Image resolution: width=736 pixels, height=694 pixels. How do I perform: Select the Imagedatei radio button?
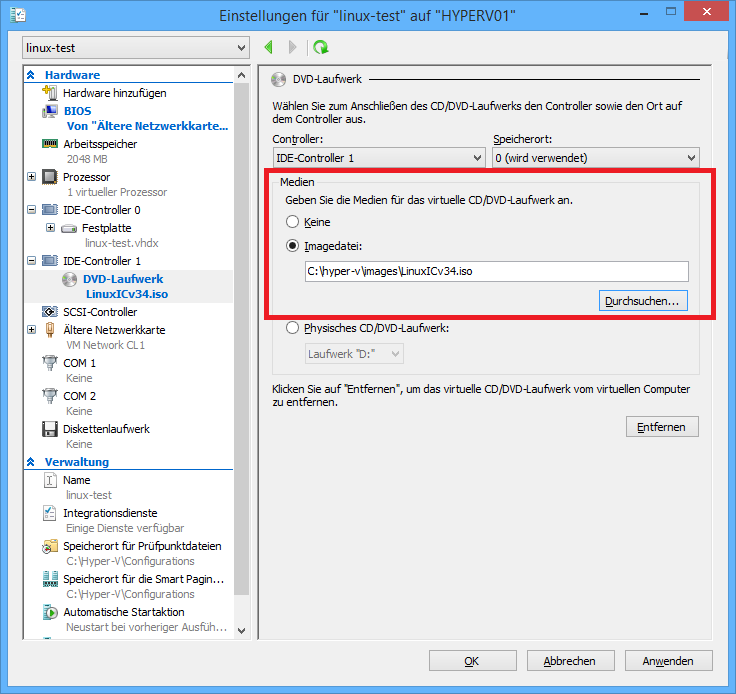[292, 245]
